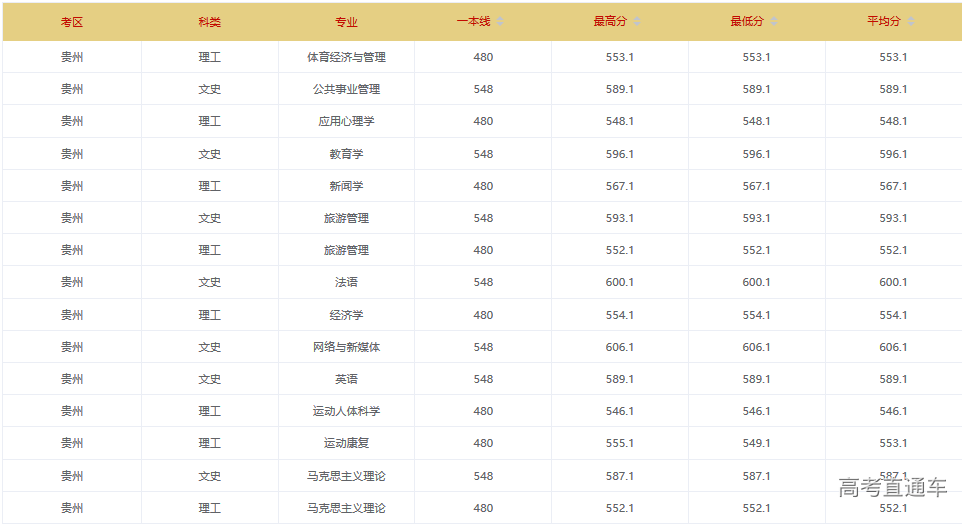Viewport: 976px width, 527px height.
Task: Choose the 法语 major cell
Action: [x=346, y=282]
